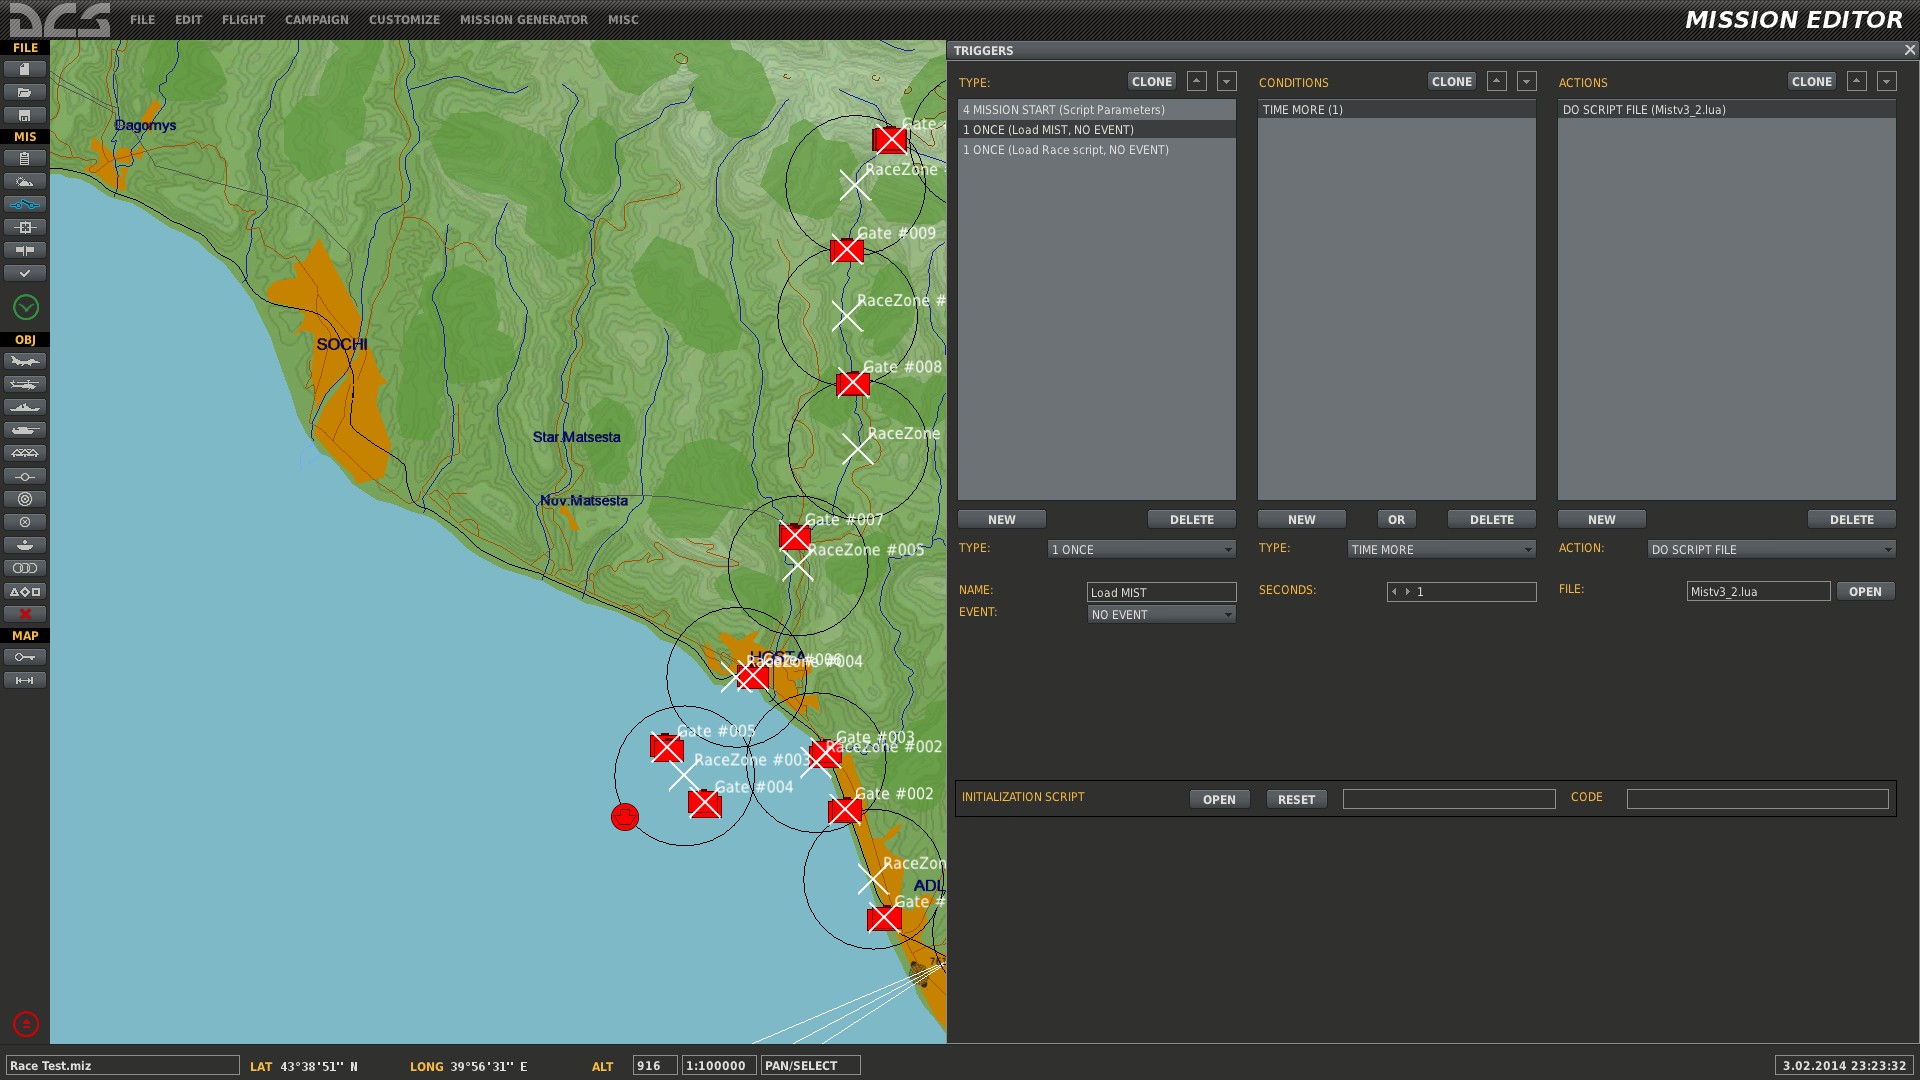
Task: Click the red X delete object icon
Action: tap(25, 614)
